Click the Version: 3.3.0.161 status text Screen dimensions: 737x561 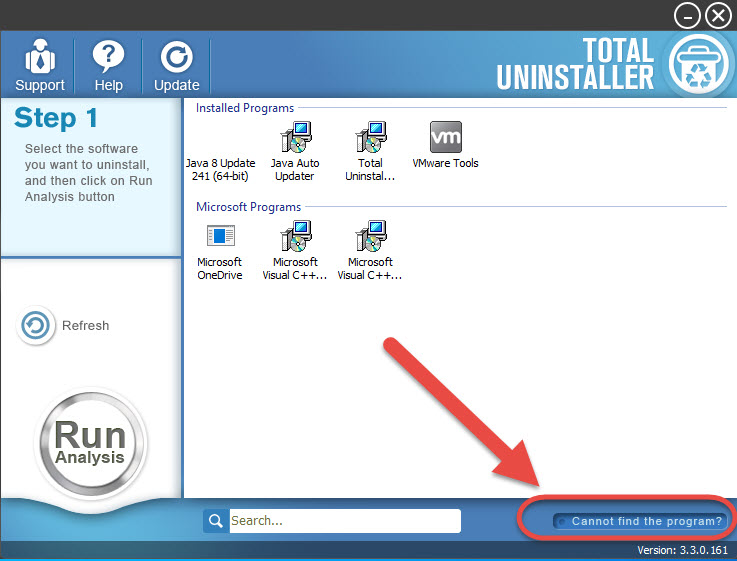click(682, 550)
